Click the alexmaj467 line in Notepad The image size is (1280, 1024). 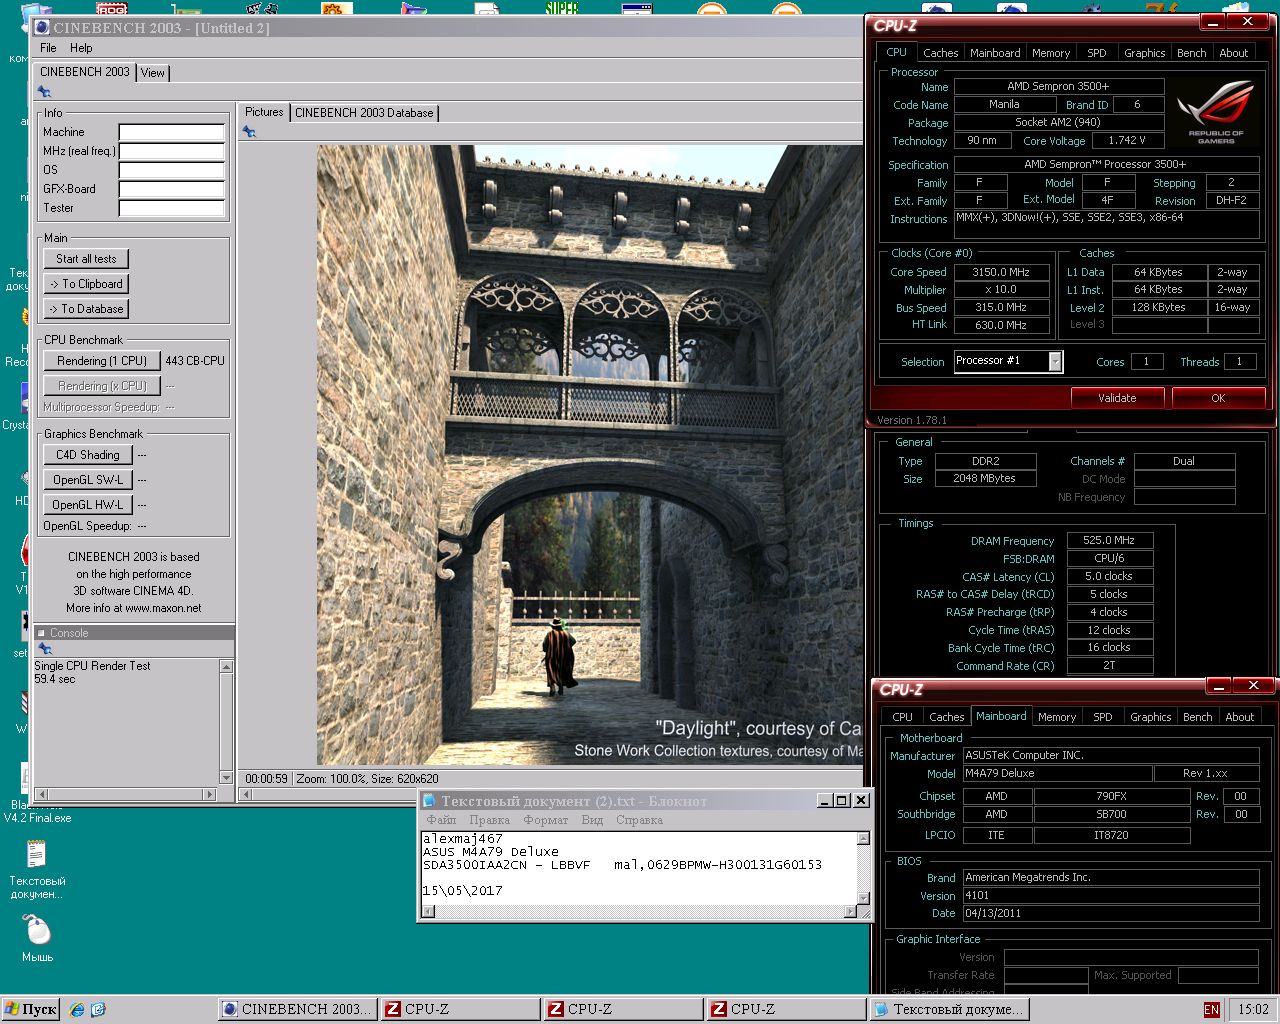click(x=462, y=839)
